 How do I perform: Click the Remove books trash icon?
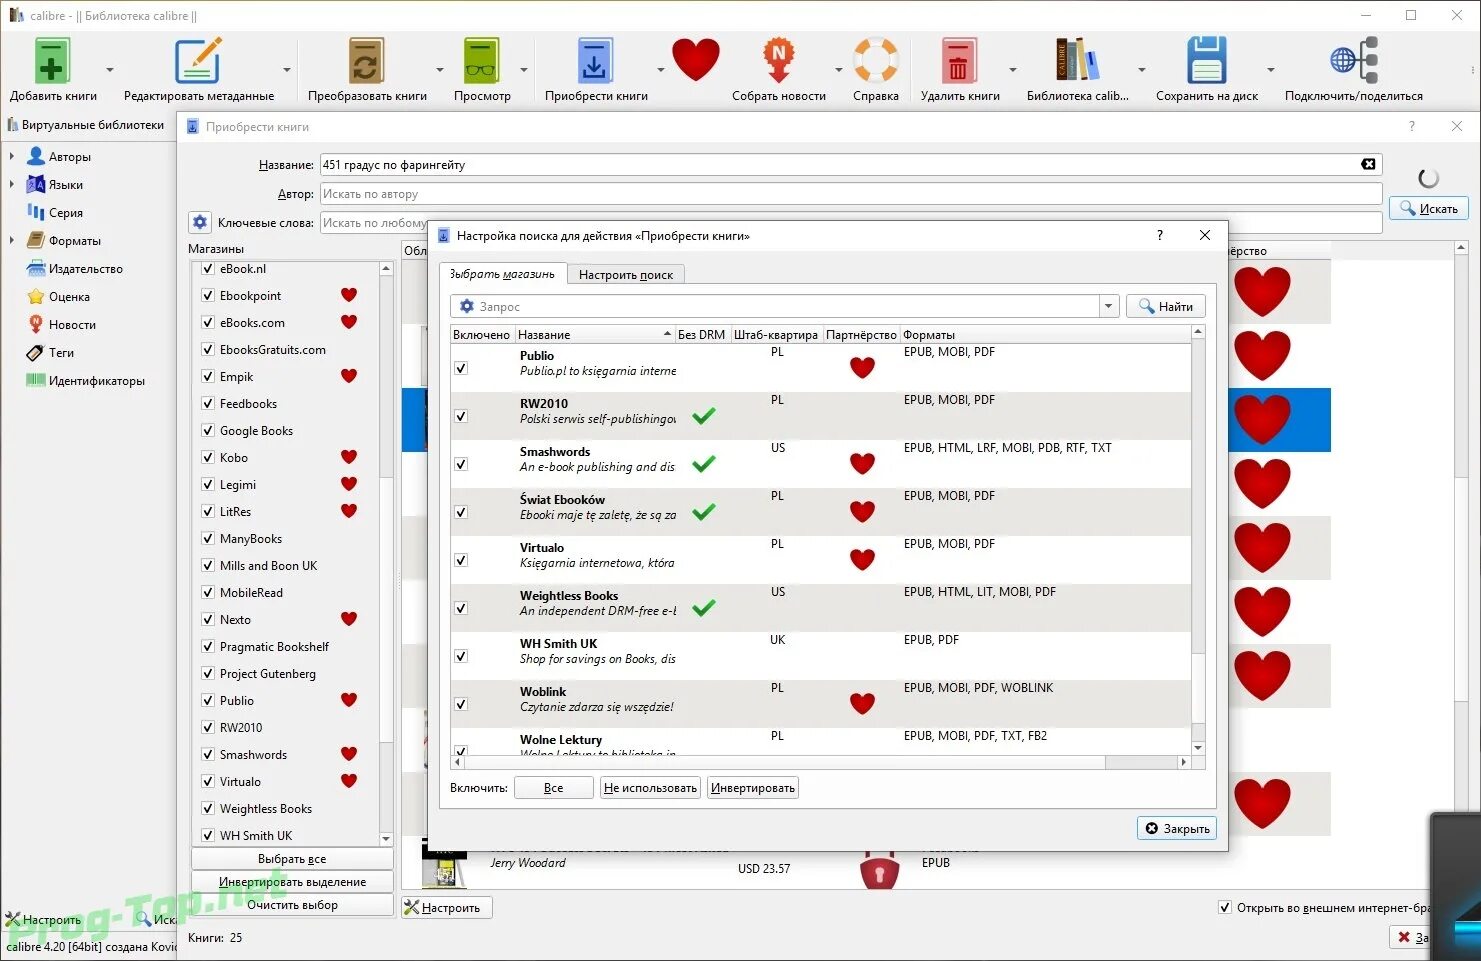click(959, 60)
